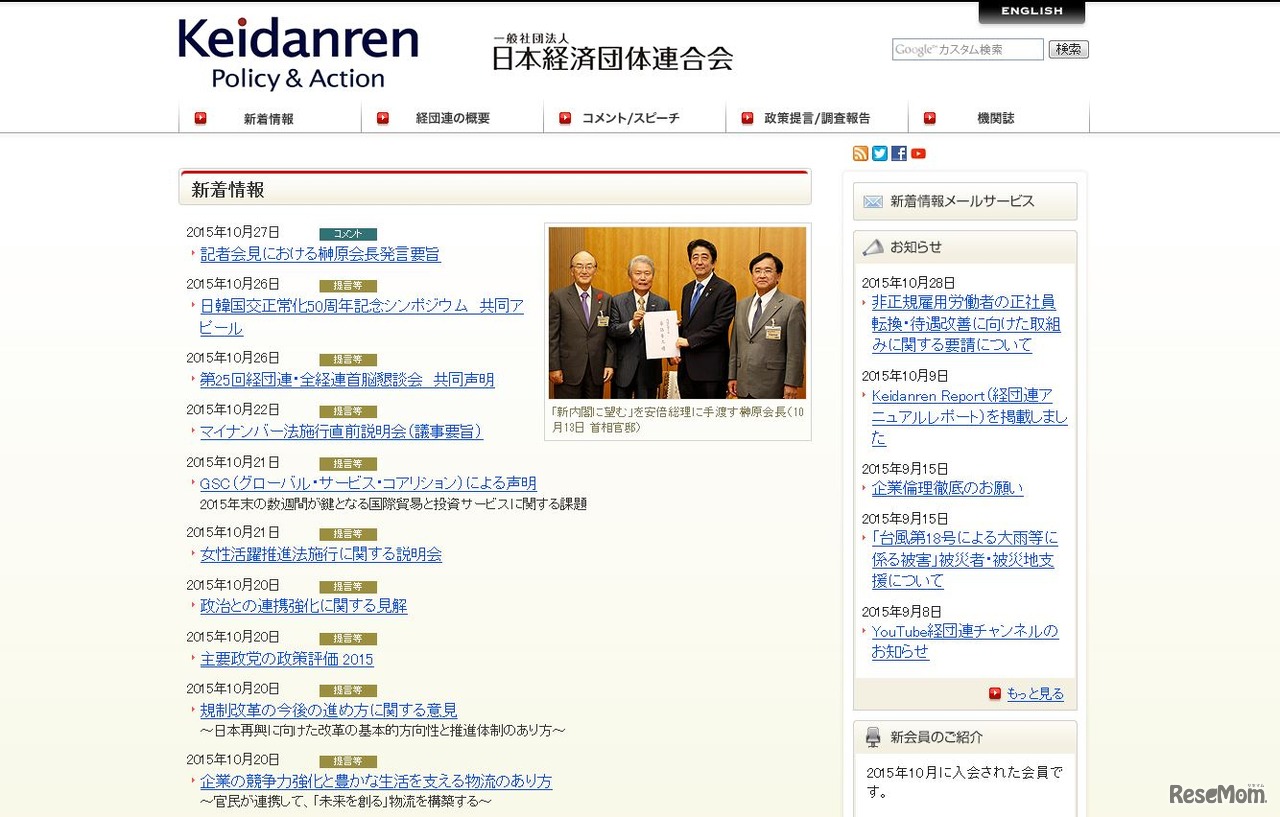Click the red arrow icon next to もっと見る
Image resolution: width=1280 pixels, height=817 pixels.
(x=995, y=693)
